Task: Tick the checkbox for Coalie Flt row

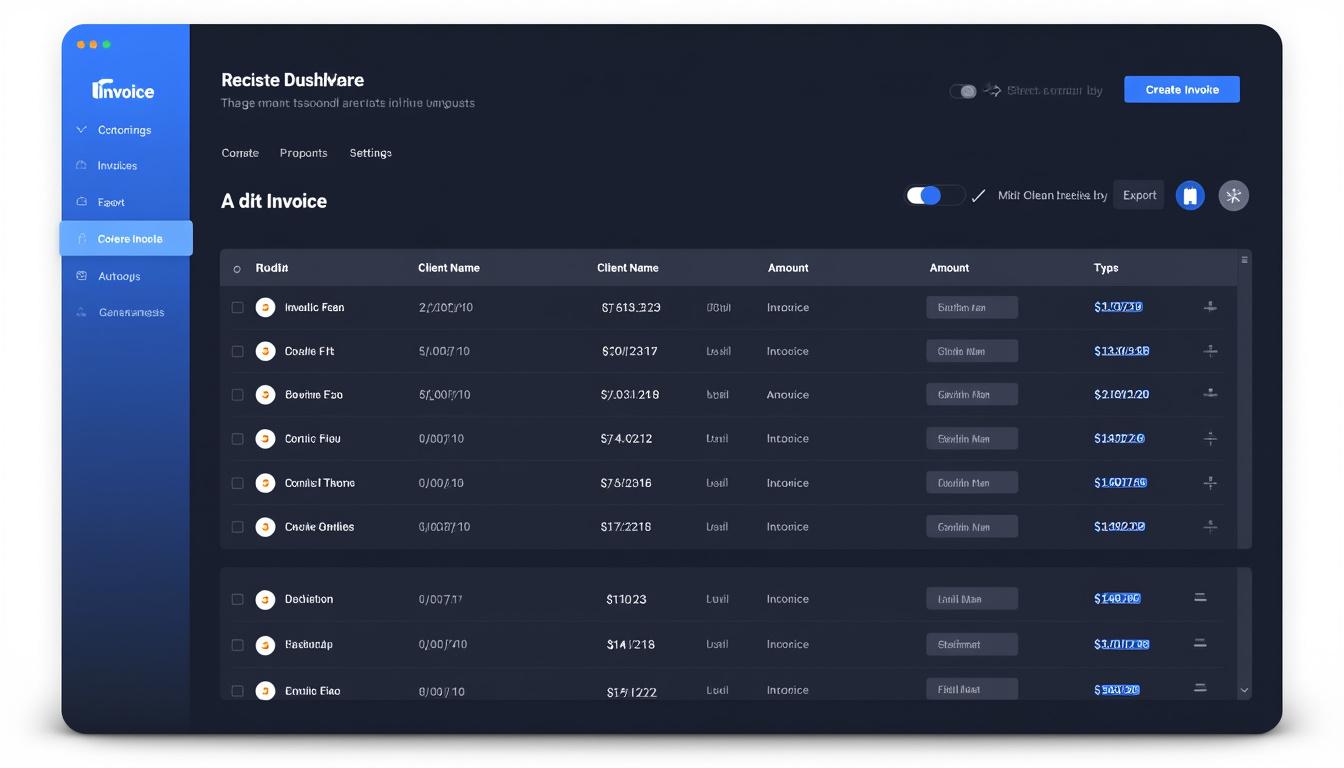Action: [x=237, y=352]
